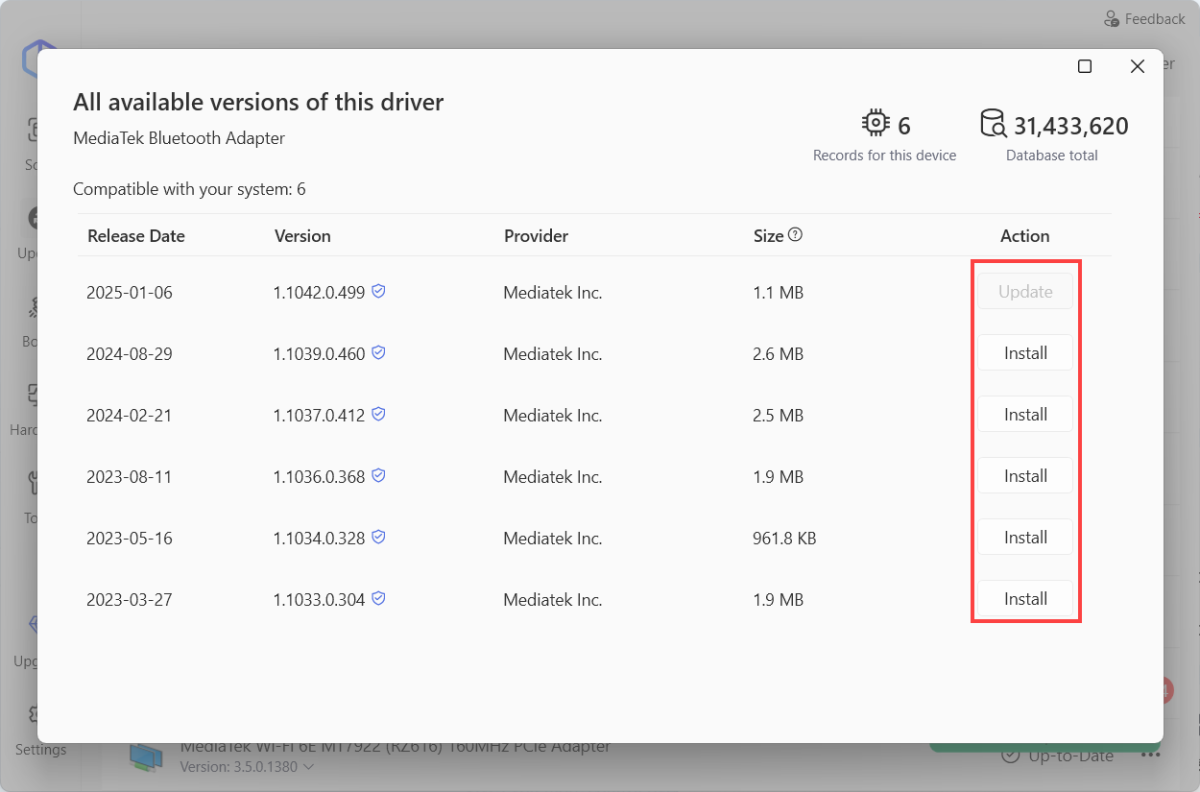Select the 2023-05-16 release date cell
1200x792 pixels.
[x=129, y=539]
